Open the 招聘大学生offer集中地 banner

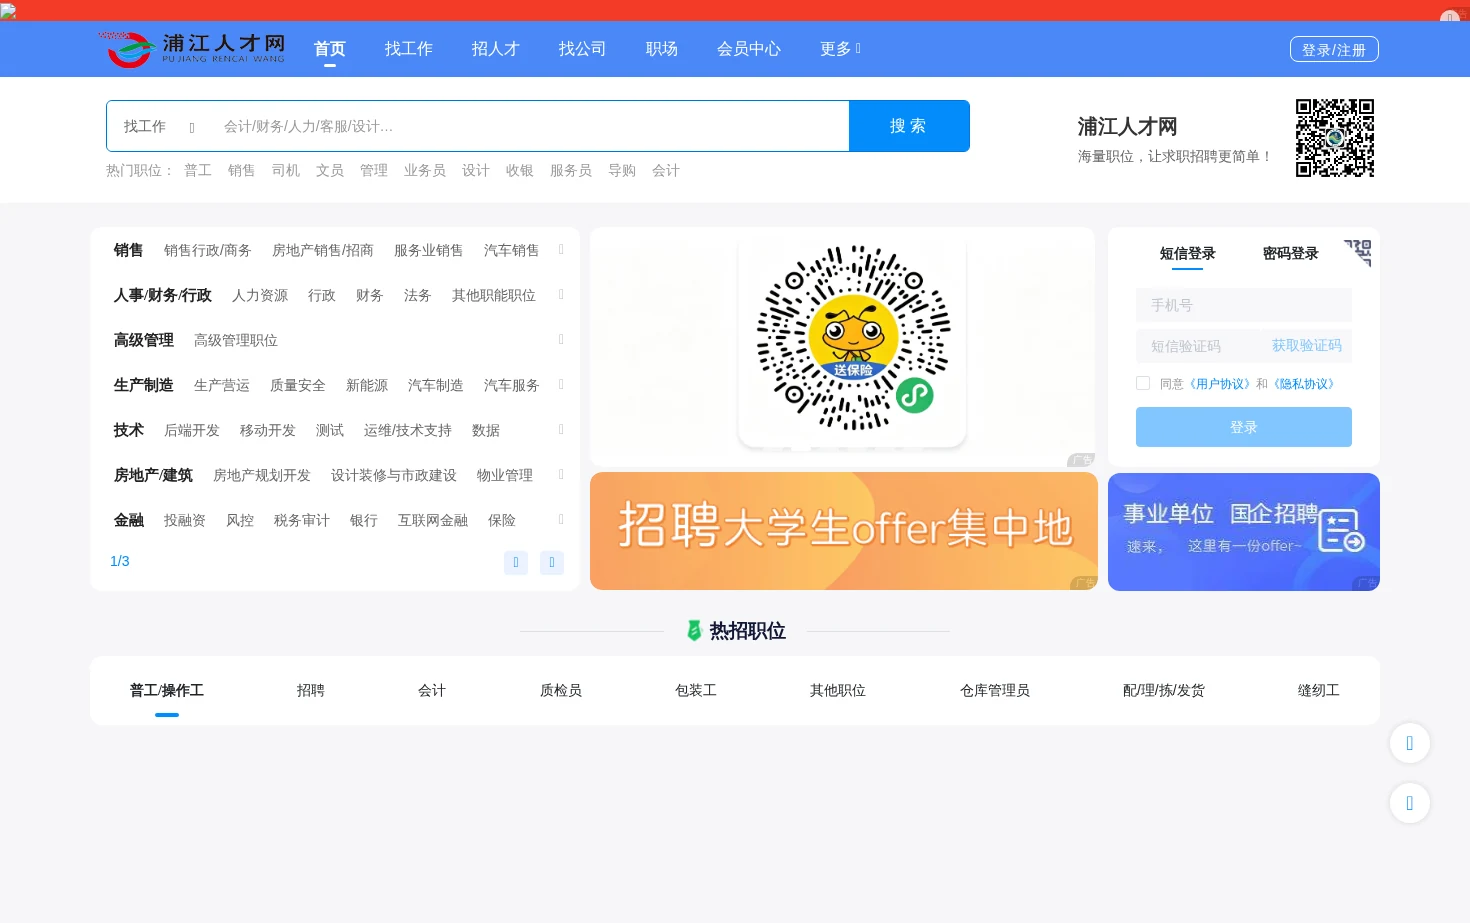pyautogui.click(x=844, y=531)
